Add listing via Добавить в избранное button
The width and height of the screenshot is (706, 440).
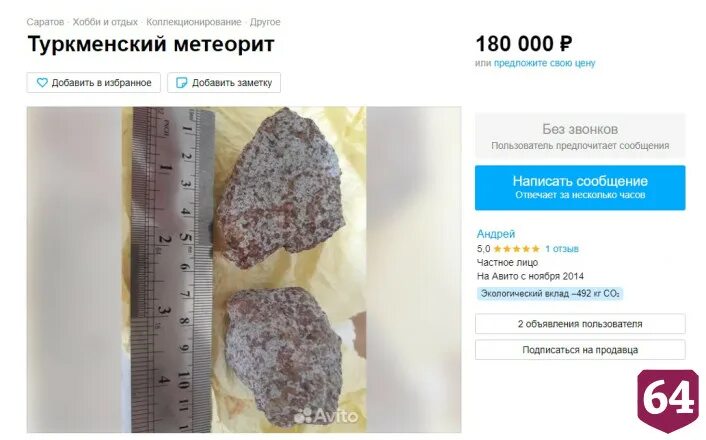point(94,83)
